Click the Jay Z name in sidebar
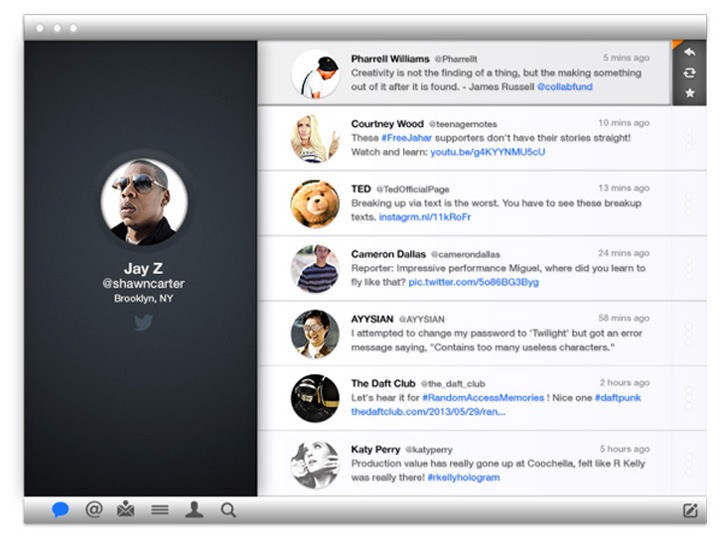Screen dimensions: 720x540 tap(143, 268)
